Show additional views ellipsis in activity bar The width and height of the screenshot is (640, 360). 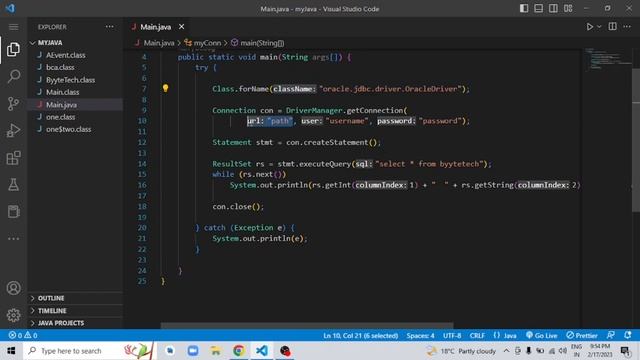tap(13, 239)
